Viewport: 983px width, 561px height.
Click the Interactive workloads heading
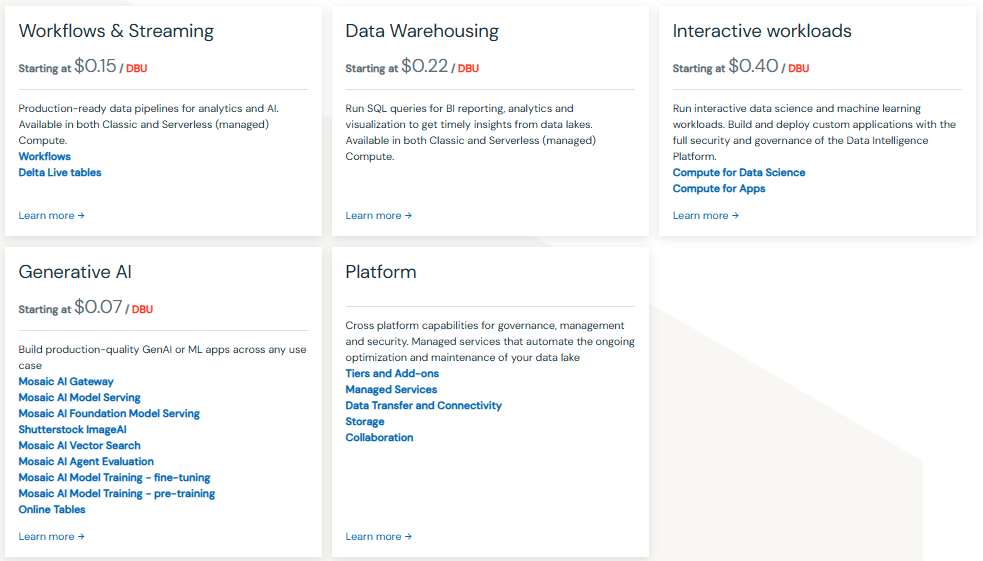(762, 31)
